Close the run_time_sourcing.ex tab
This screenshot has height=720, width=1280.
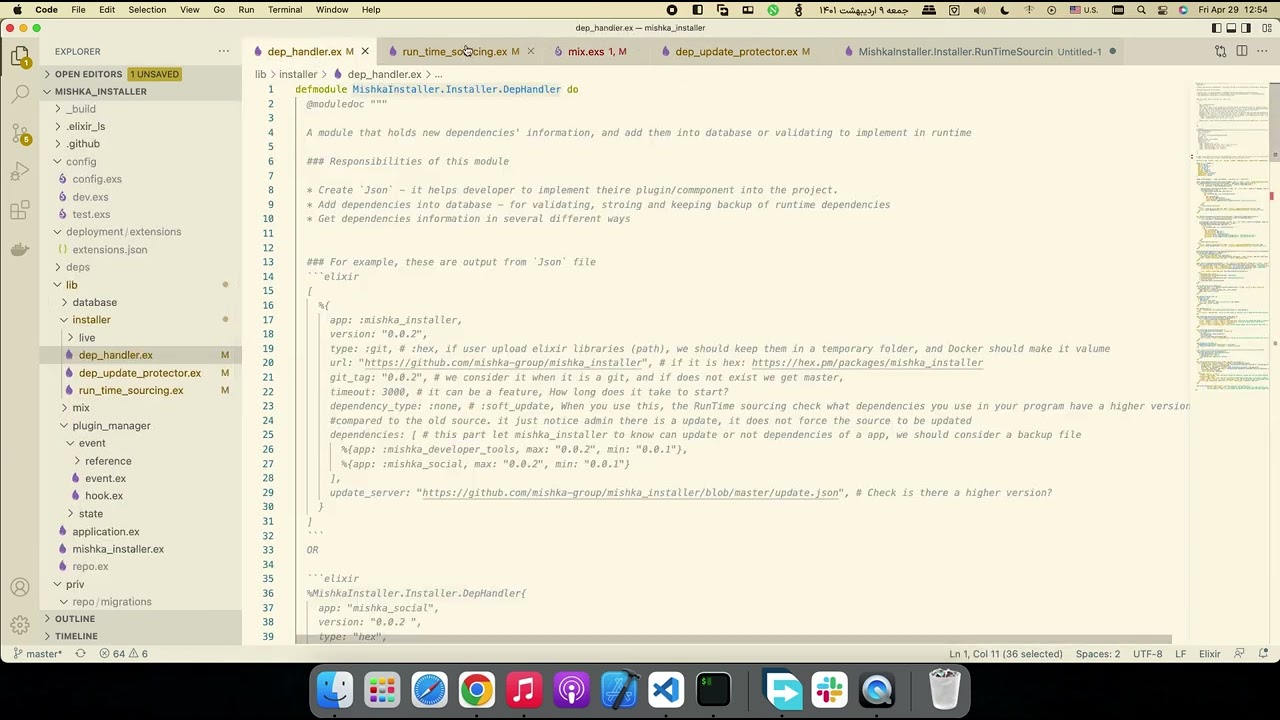(530, 51)
